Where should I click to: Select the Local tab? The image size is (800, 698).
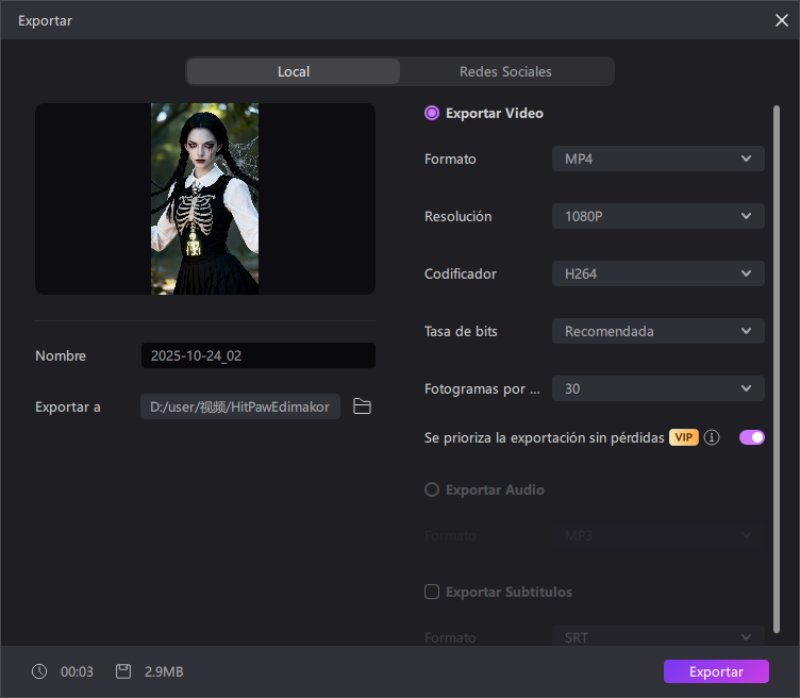tap(293, 72)
